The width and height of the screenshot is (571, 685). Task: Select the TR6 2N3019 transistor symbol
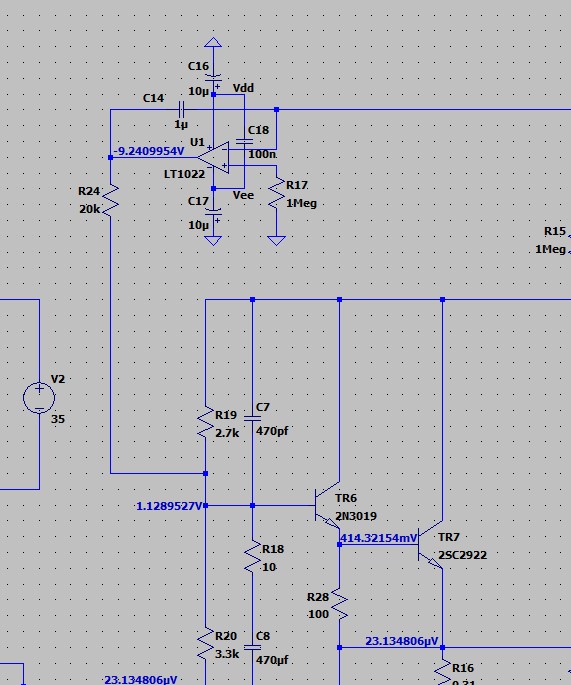point(327,505)
